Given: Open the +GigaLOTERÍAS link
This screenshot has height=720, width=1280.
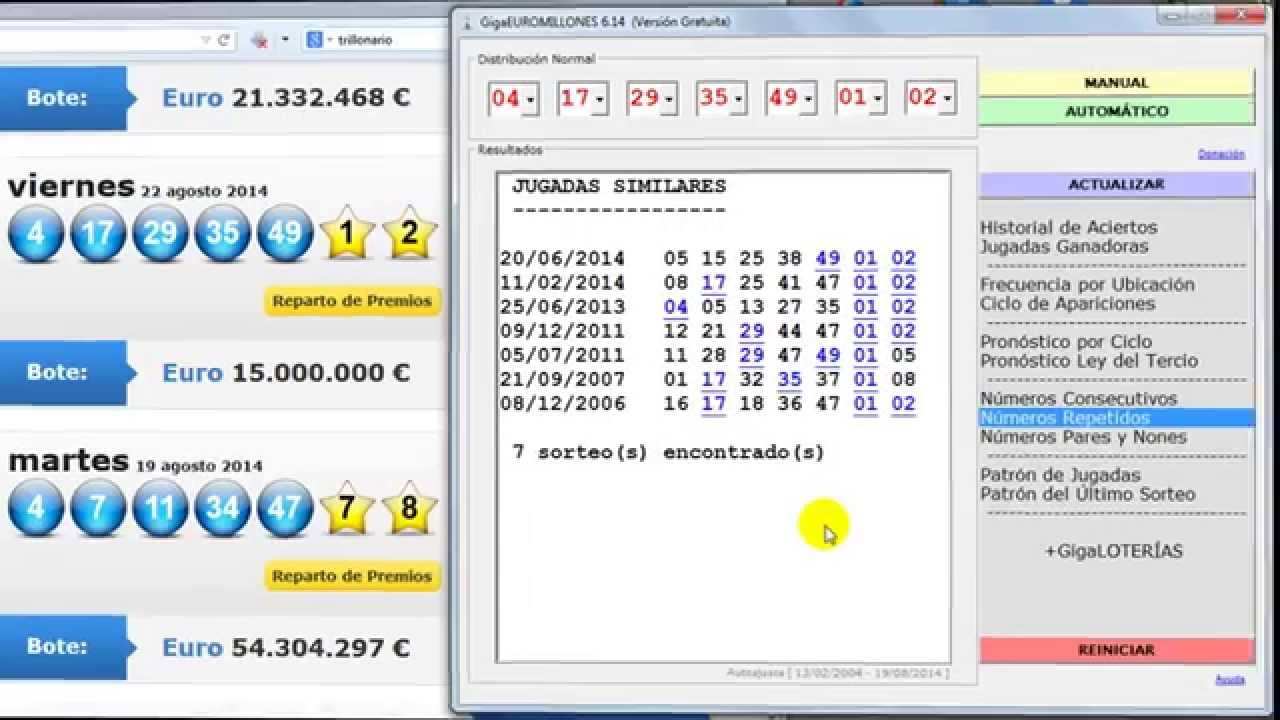Looking at the screenshot, I should click(x=1113, y=551).
